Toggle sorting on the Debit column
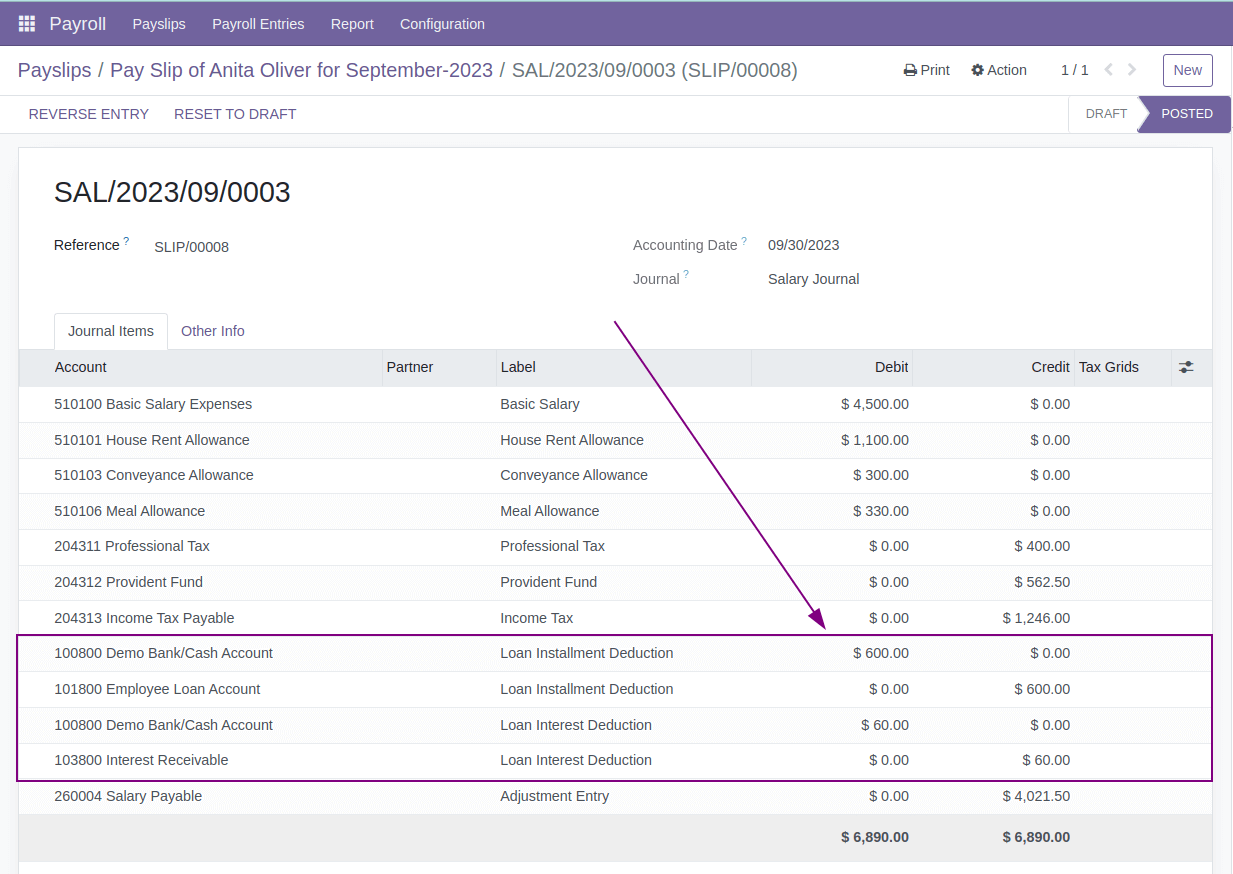1233x874 pixels. pyautogui.click(x=891, y=367)
